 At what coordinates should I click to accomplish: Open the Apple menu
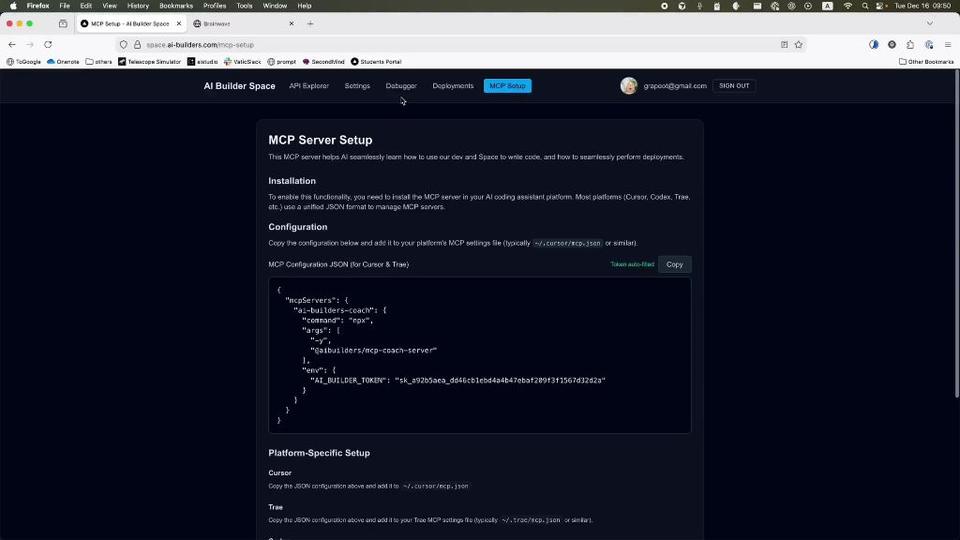click(x=13, y=6)
